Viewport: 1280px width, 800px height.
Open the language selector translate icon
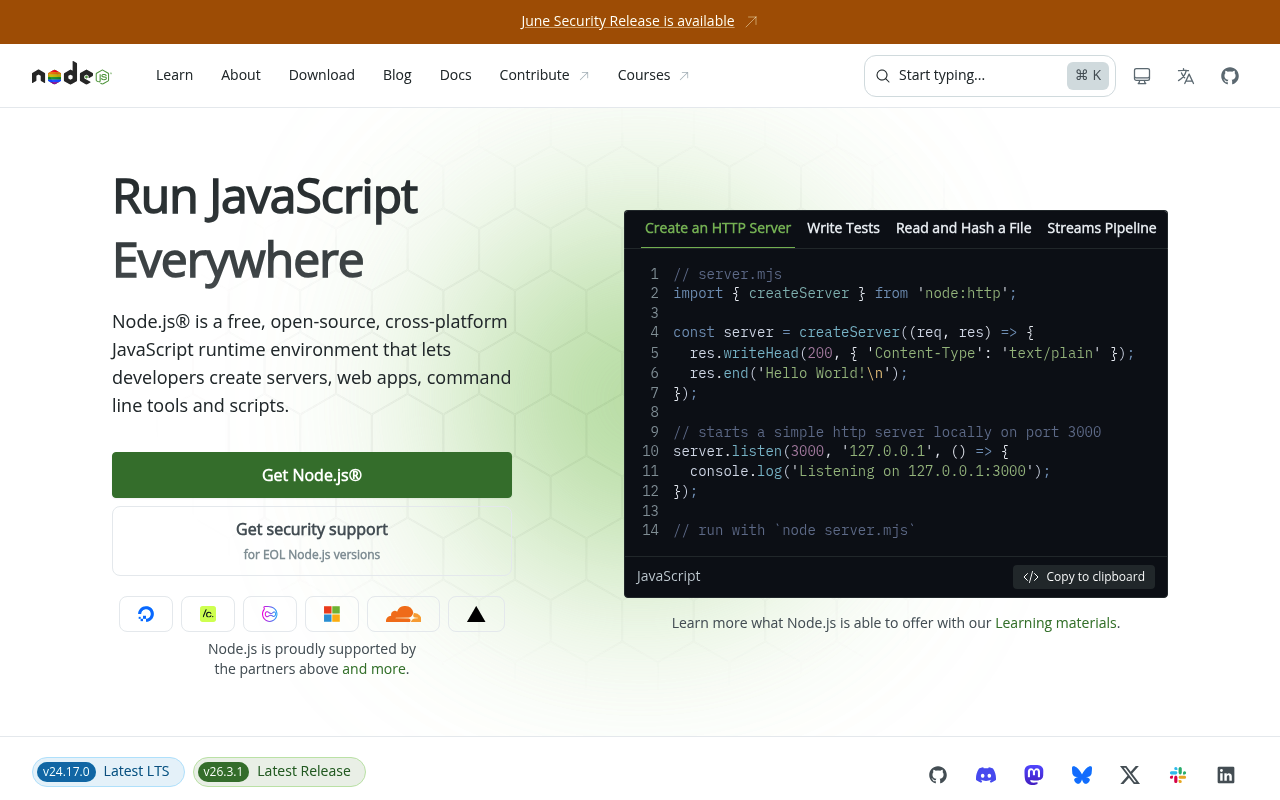coord(1186,76)
